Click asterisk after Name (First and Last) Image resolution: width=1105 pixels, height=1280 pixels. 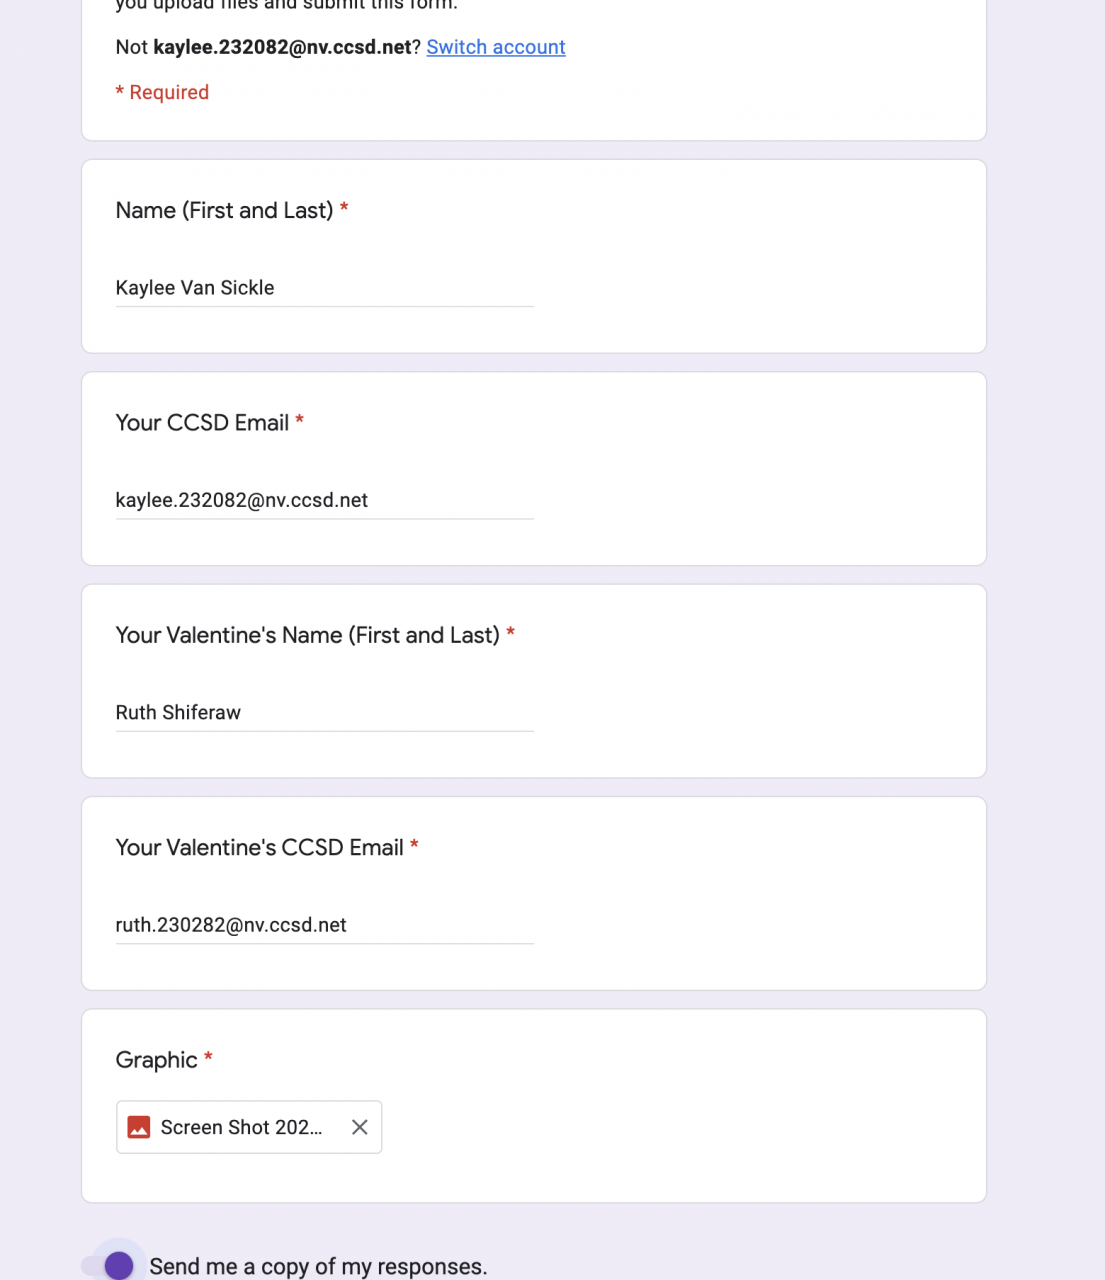pyautogui.click(x=344, y=207)
